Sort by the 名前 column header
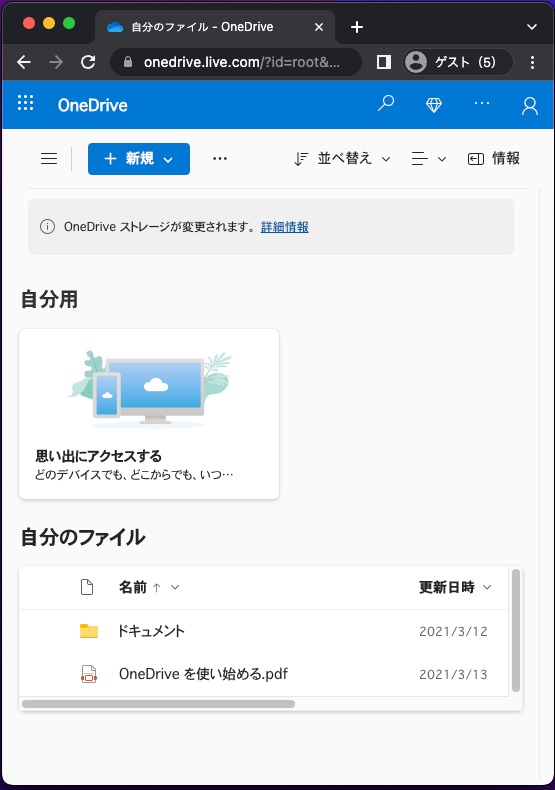555x790 pixels. pos(133,587)
